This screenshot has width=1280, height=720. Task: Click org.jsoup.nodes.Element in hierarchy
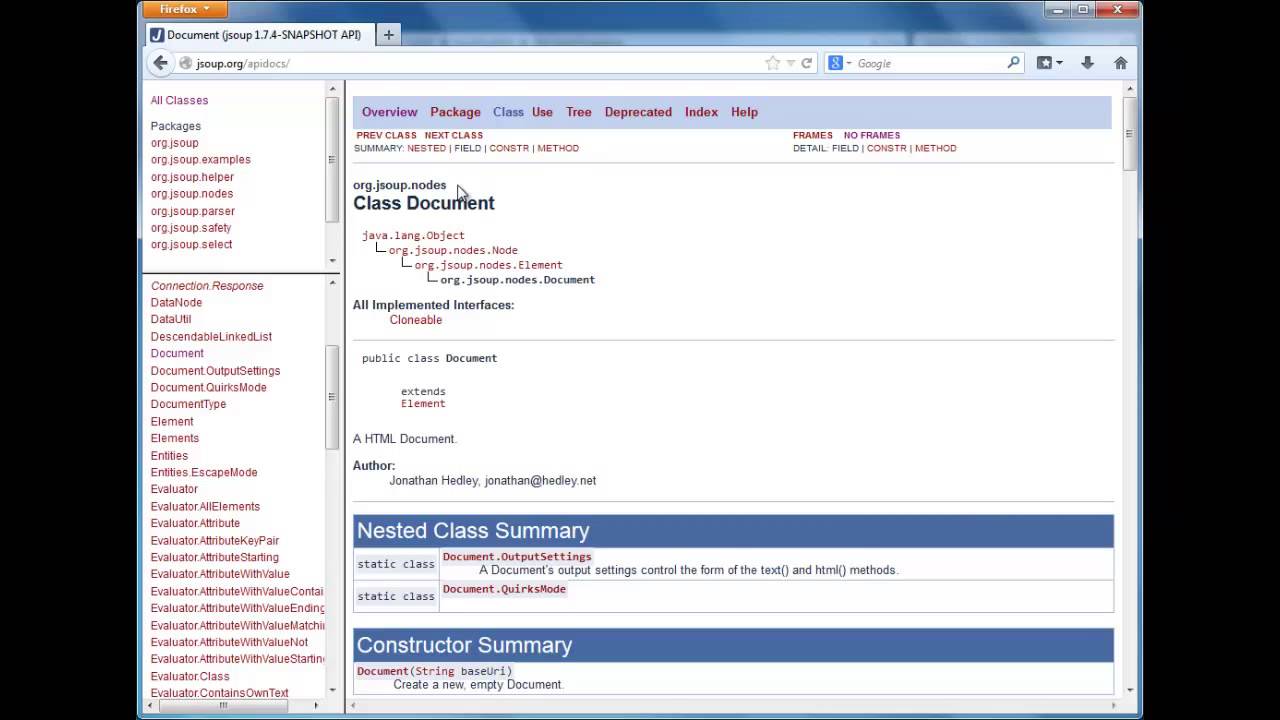[x=489, y=265]
